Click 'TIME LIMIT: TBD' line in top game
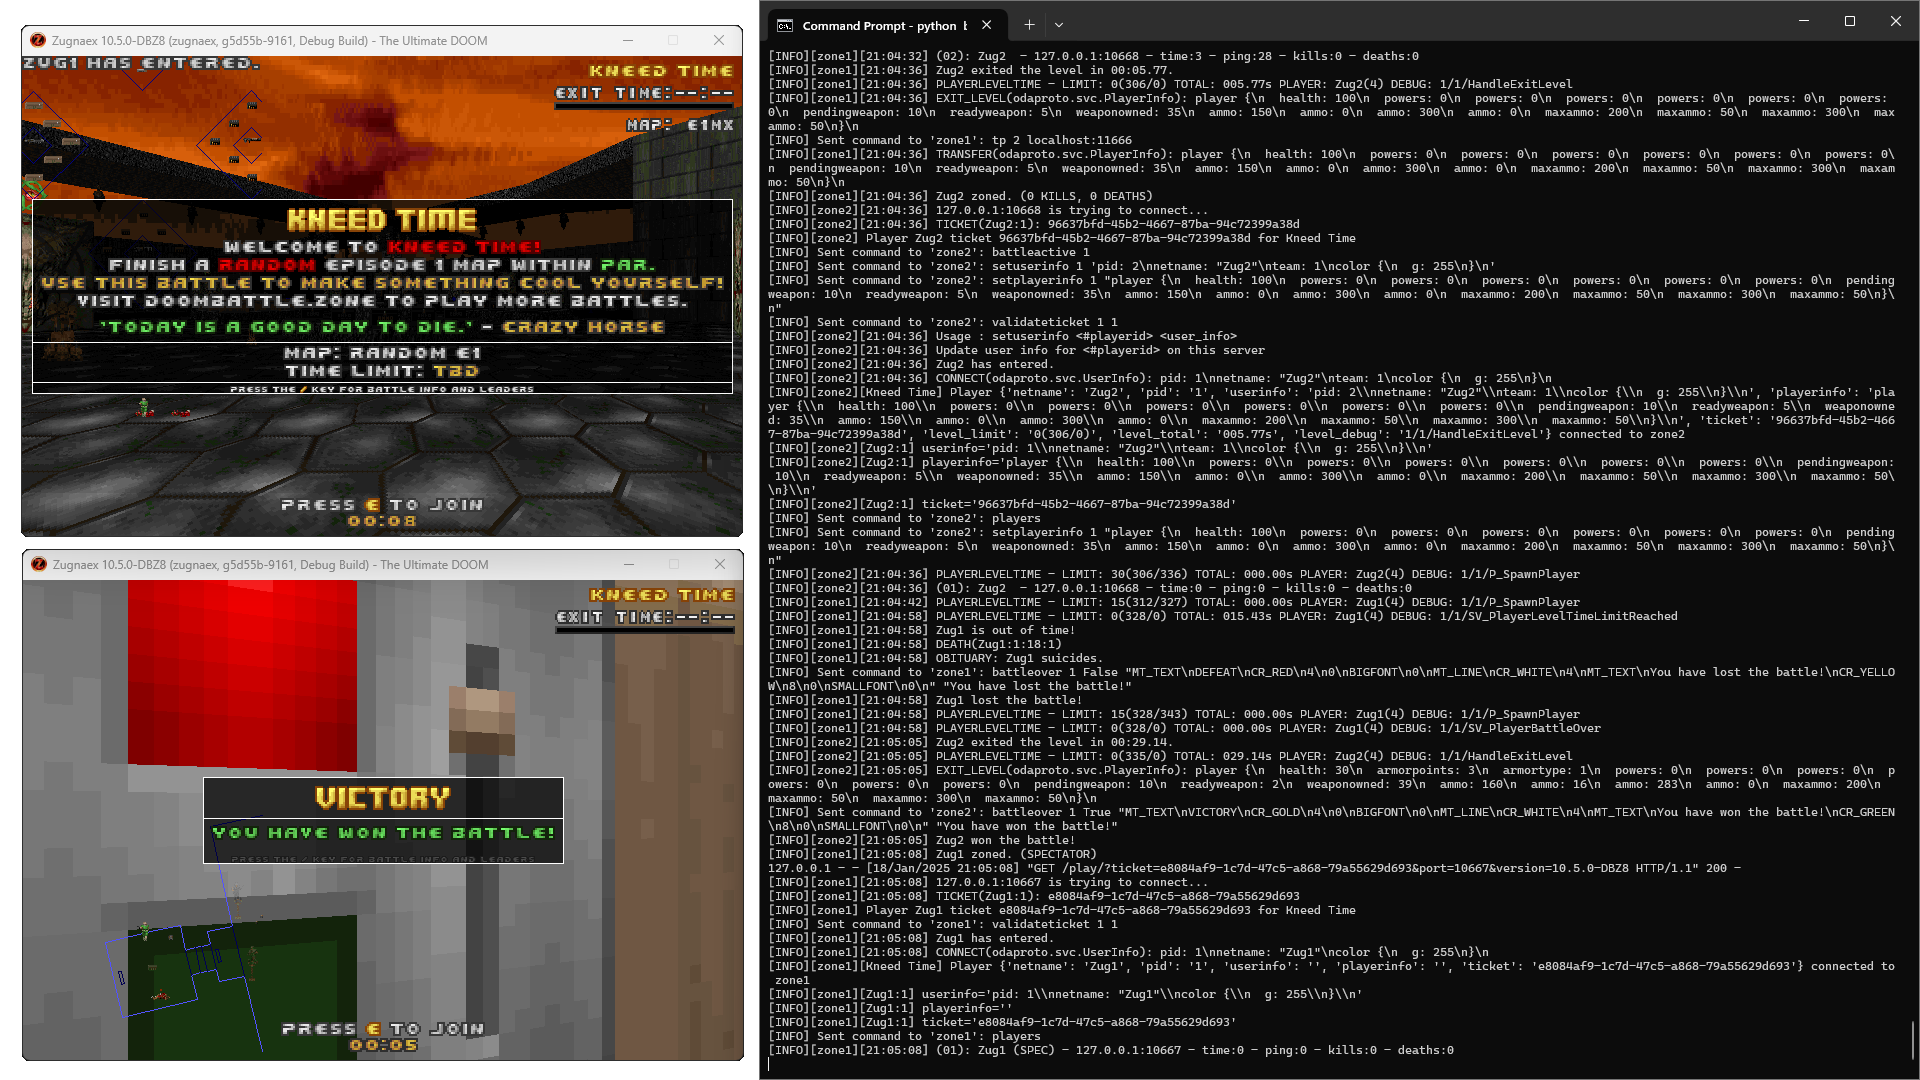This screenshot has width=1920, height=1080. point(382,371)
